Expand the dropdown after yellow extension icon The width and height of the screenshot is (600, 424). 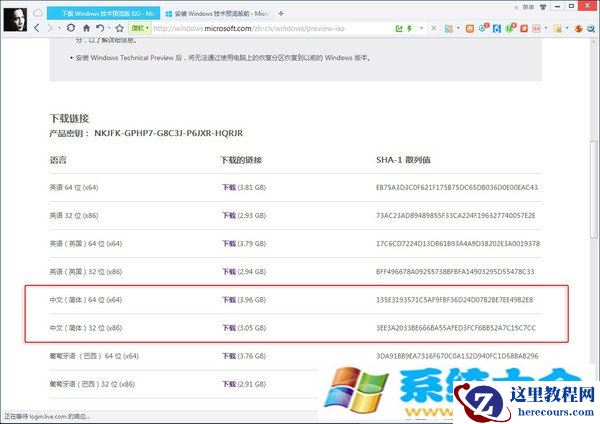click(567, 28)
